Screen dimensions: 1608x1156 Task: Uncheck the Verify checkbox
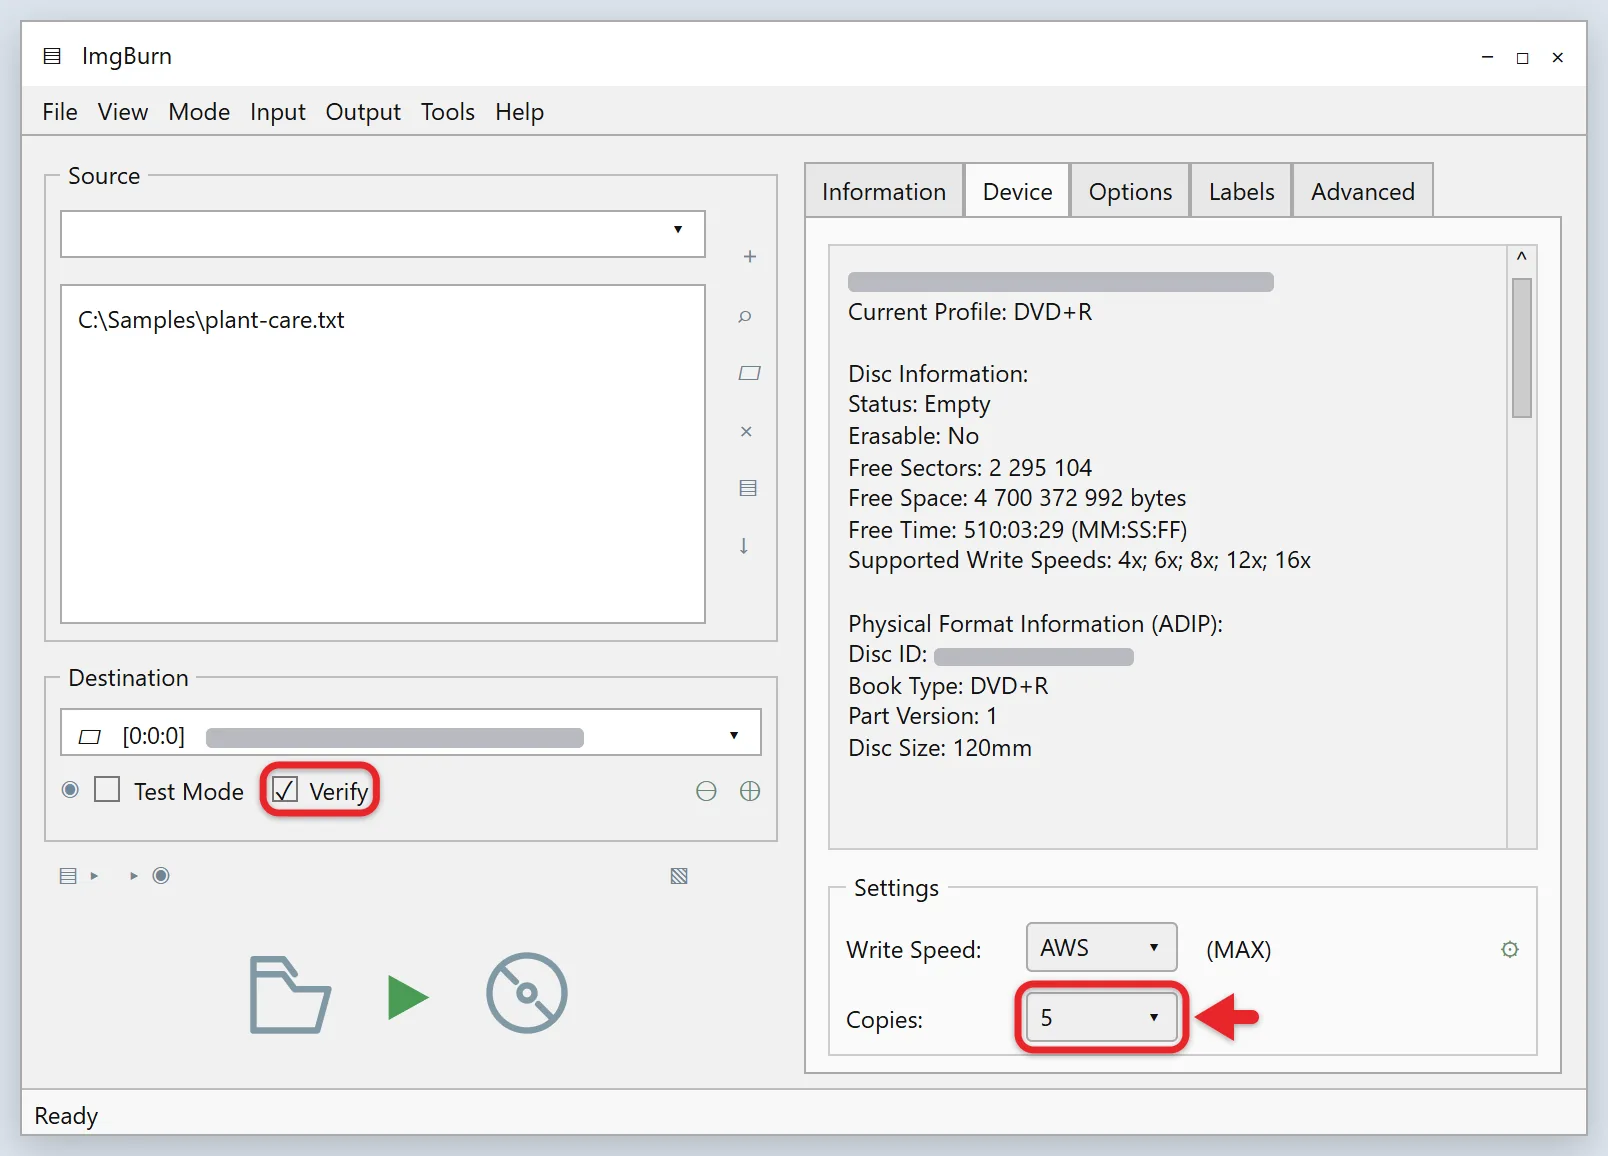[x=285, y=790]
